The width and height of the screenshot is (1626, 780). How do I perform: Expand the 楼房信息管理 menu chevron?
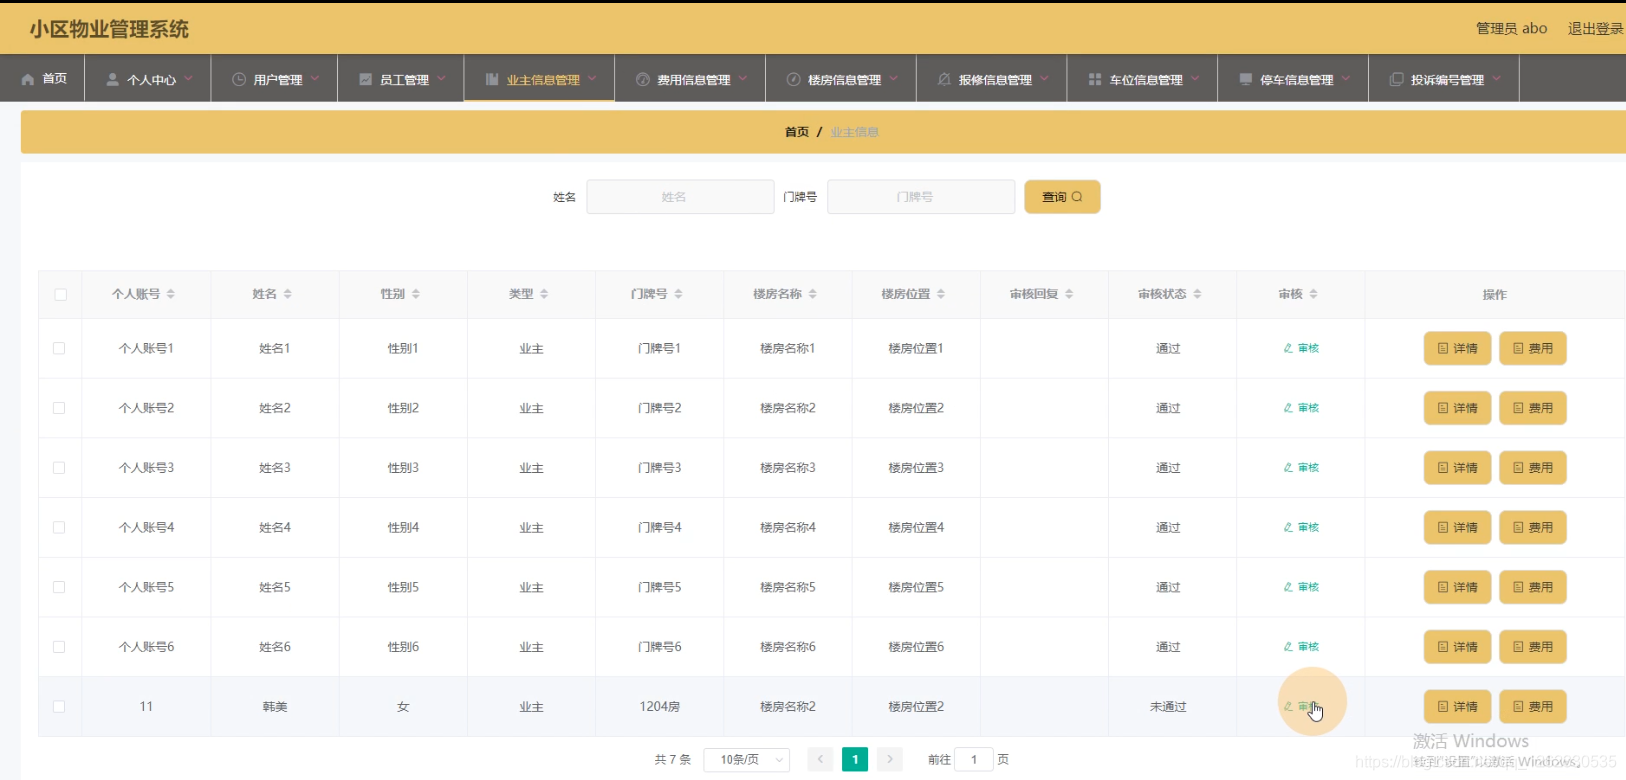point(894,78)
